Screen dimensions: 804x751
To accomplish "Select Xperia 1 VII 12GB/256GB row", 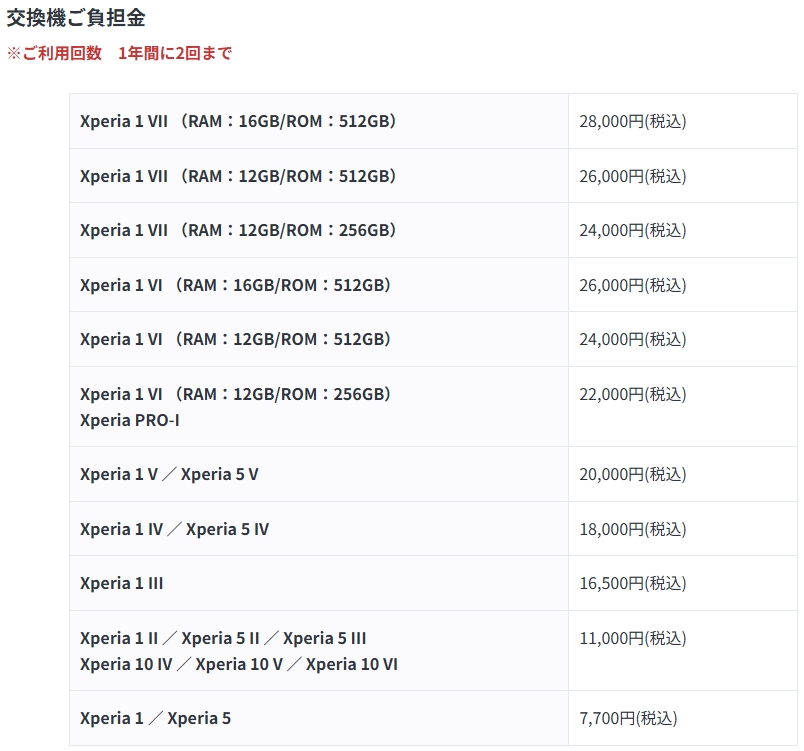I will point(433,230).
